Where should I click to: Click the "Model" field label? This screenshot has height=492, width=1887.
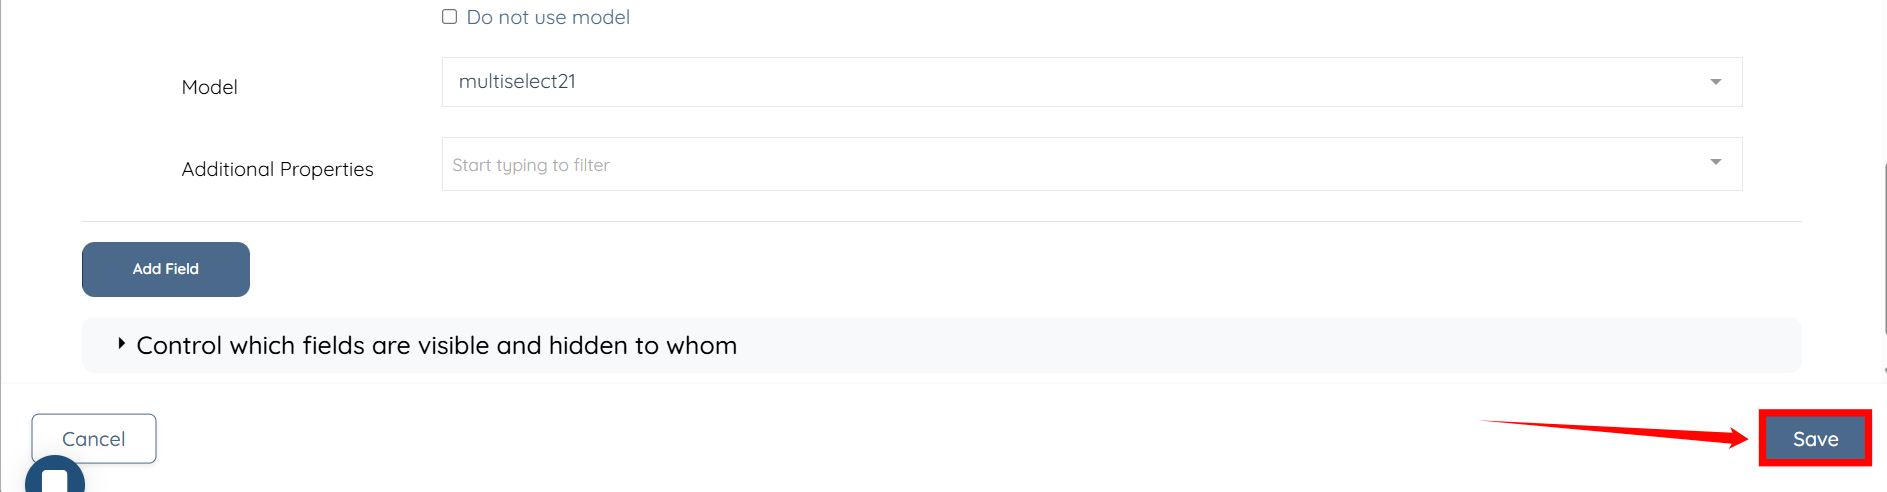[x=209, y=87]
